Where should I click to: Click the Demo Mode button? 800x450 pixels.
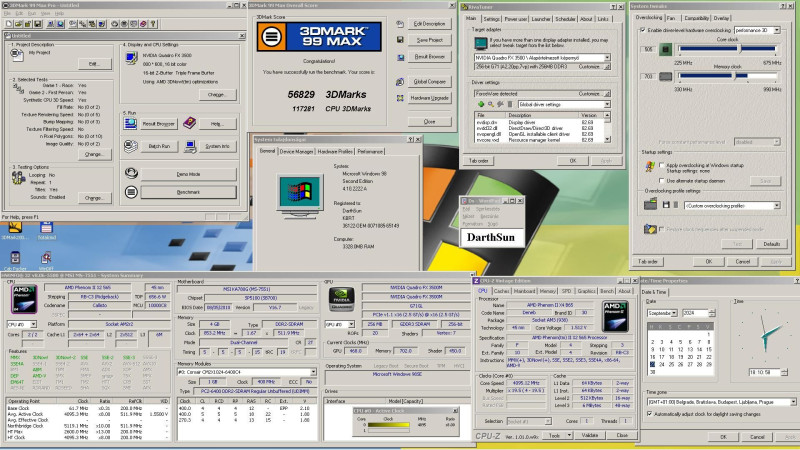(x=188, y=174)
